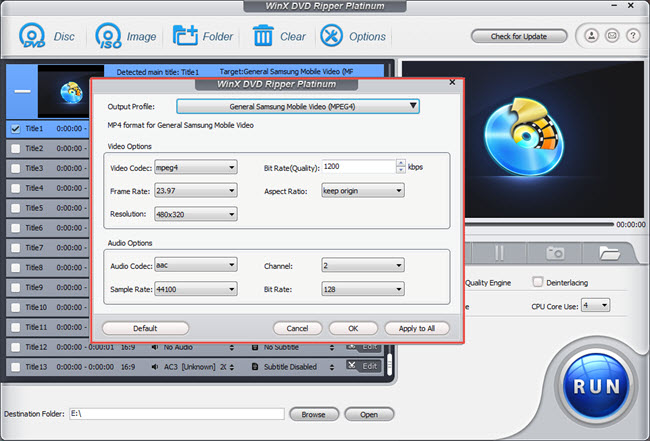
Task: Click the Edit button on Title13 row
Action: click(364, 366)
